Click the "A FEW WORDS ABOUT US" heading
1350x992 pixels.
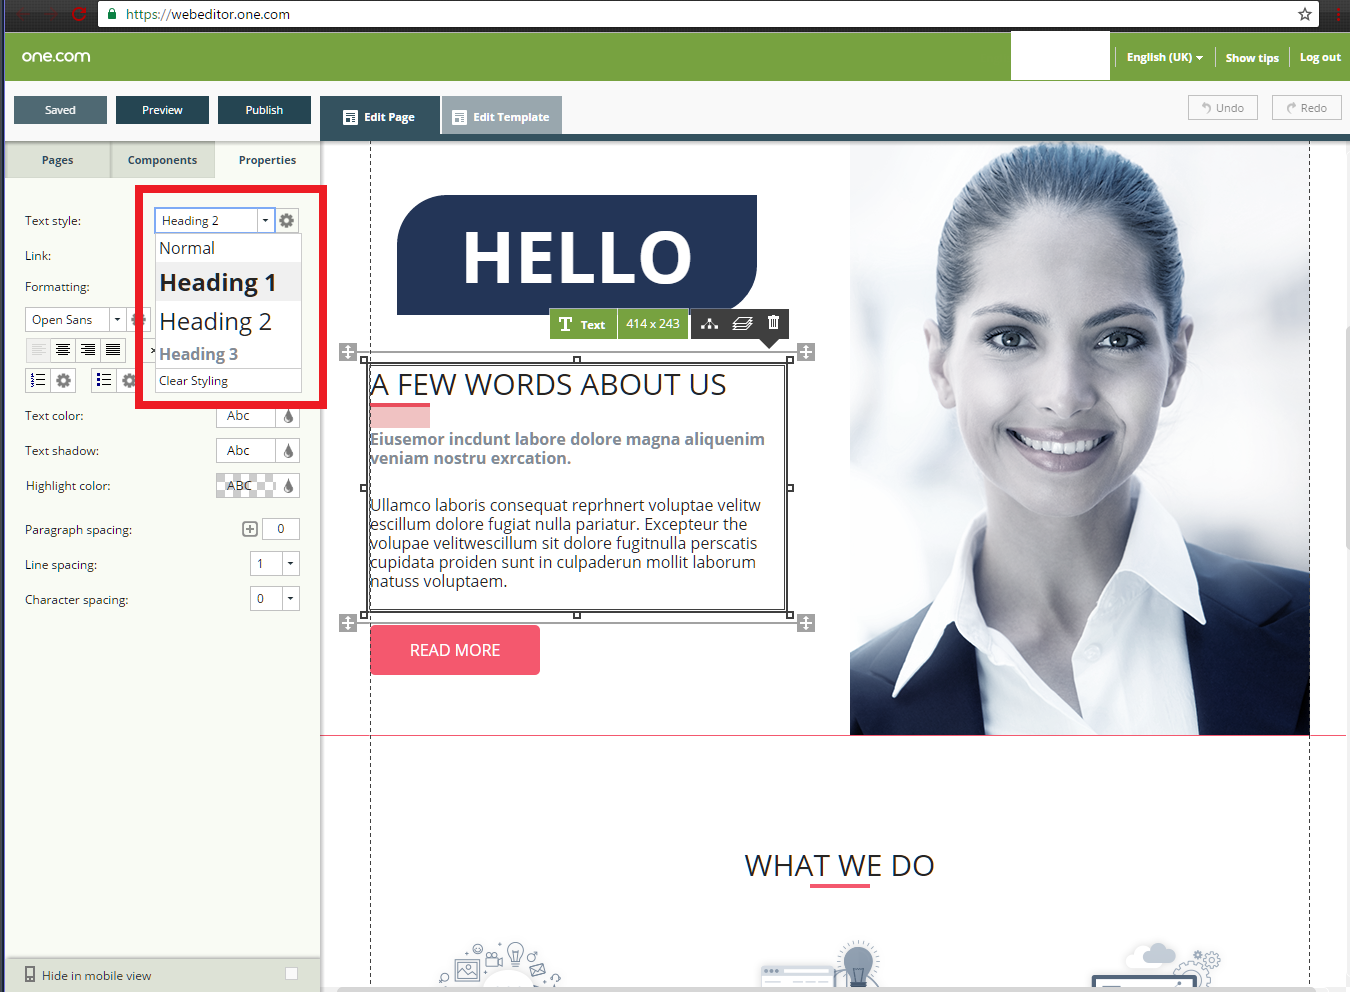click(x=548, y=385)
